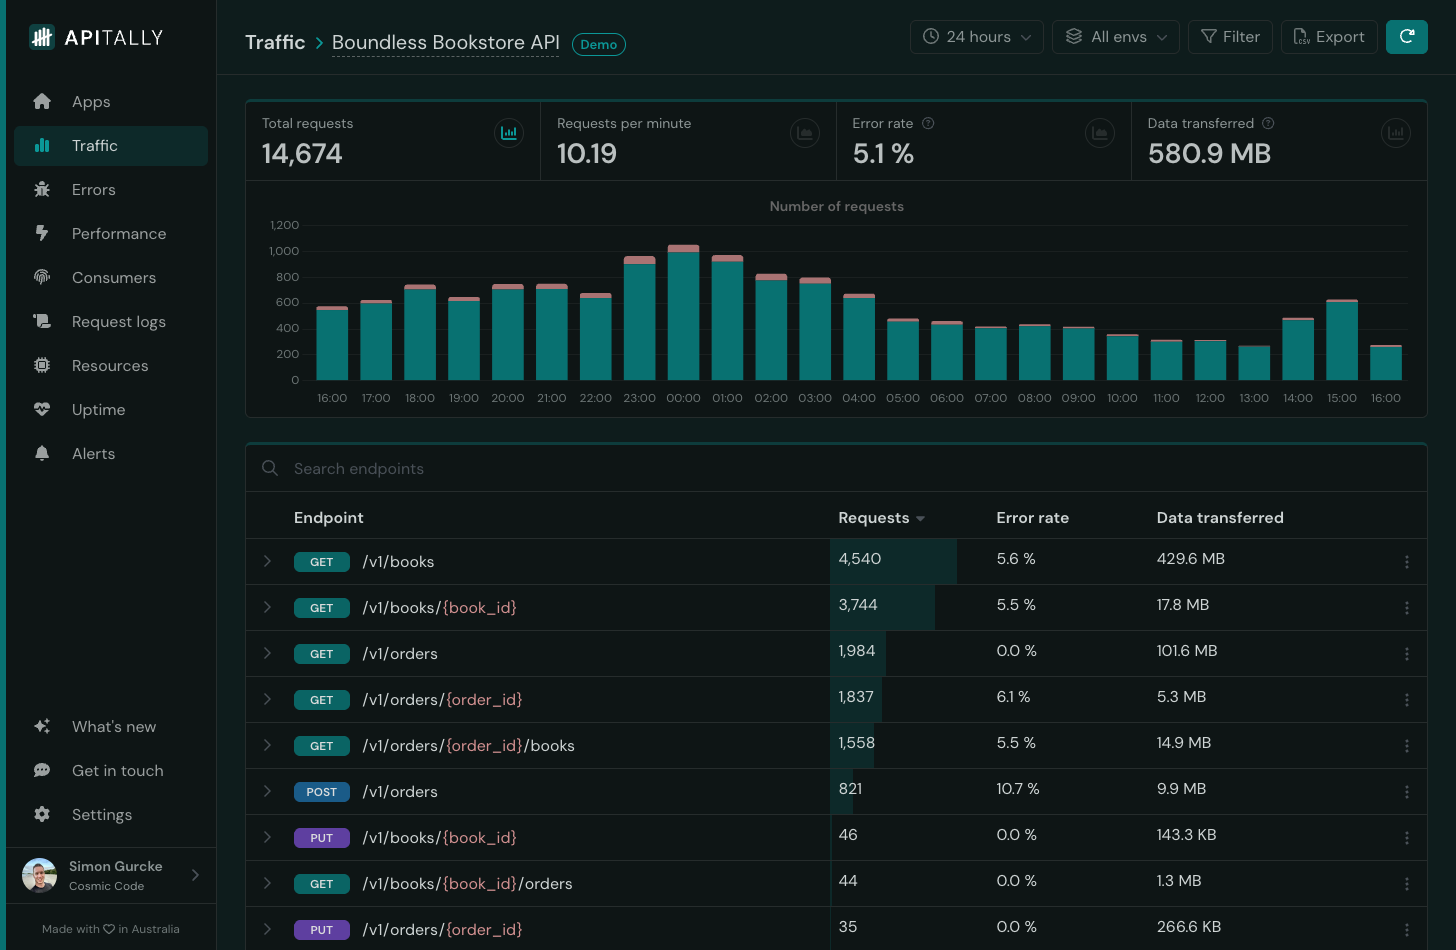Image resolution: width=1456 pixels, height=950 pixels.
Task: Refresh the dashboard with the refresh icon
Action: [x=1407, y=36]
